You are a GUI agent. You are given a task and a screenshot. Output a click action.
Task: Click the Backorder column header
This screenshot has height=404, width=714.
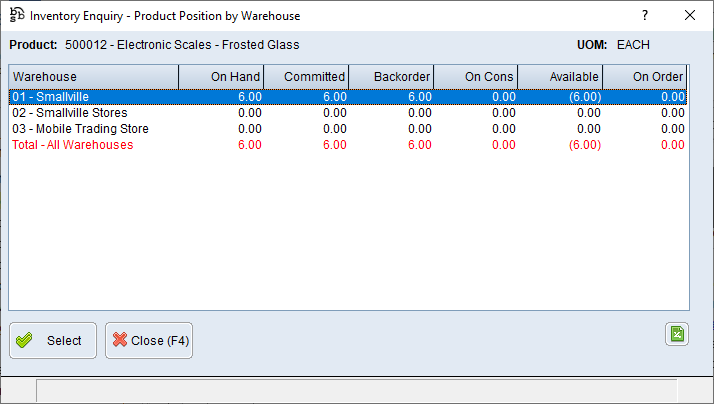(x=391, y=77)
